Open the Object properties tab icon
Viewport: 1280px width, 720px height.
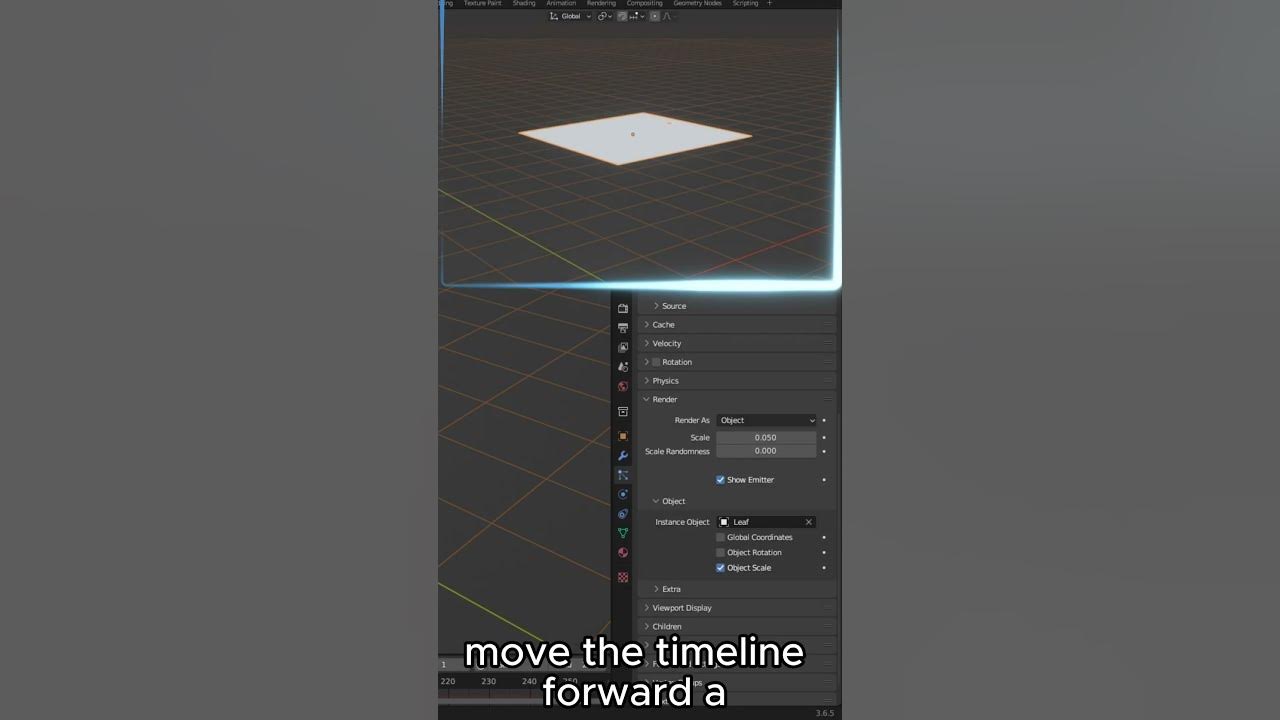(x=623, y=436)
